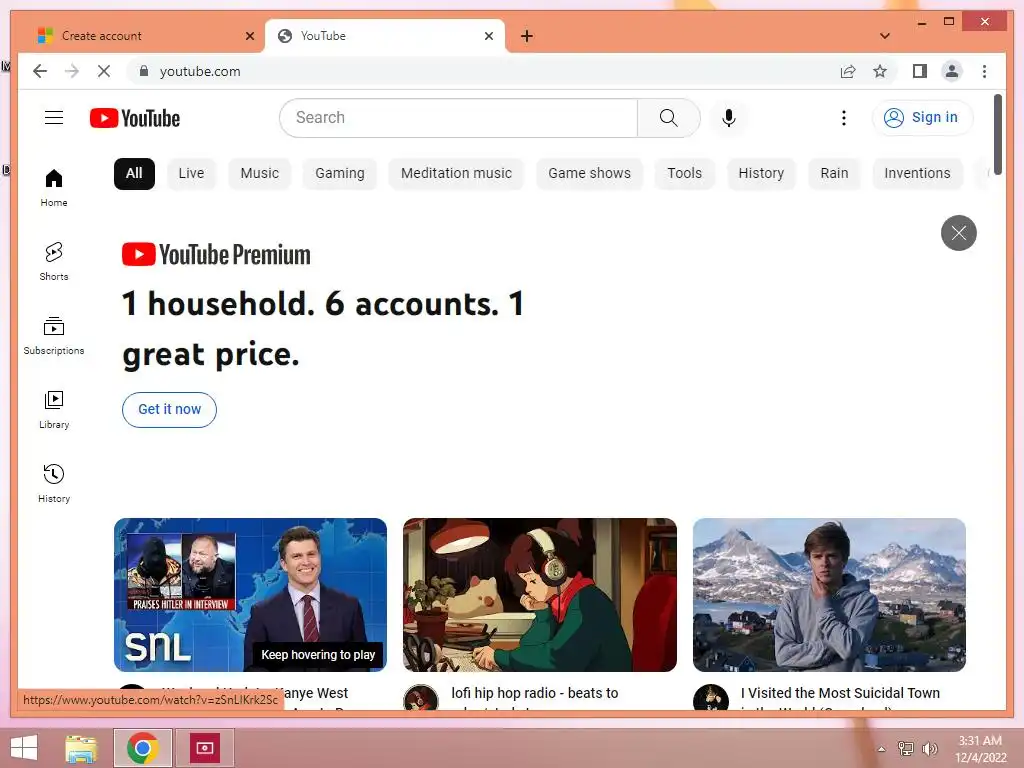Show hidden system tray icons
Image resolution: width=1024 pixels, height=768 pixels.
tap(881, 749)
